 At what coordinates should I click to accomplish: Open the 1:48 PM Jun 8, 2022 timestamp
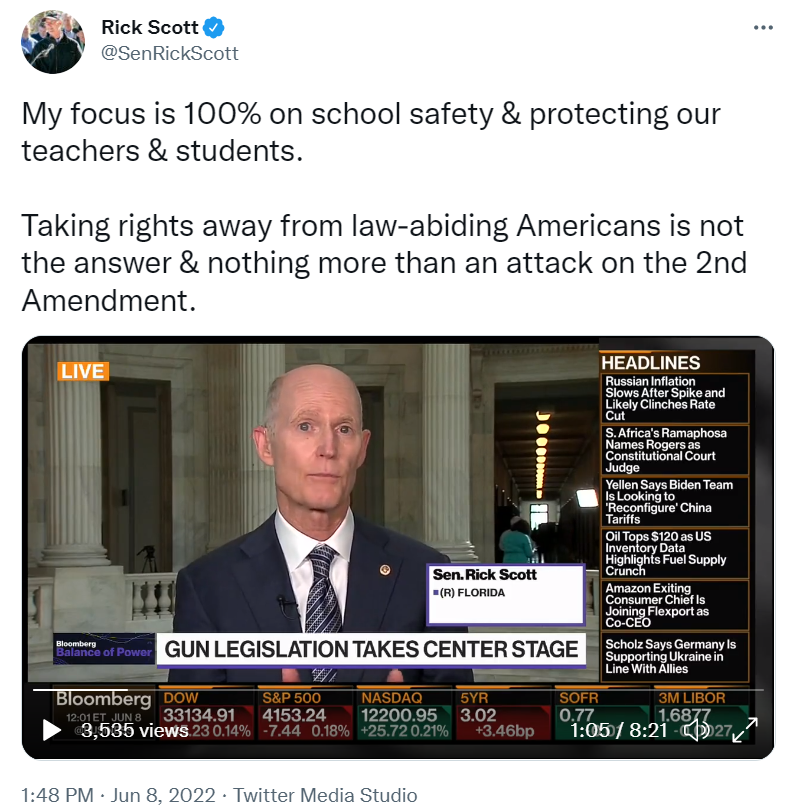119,795
